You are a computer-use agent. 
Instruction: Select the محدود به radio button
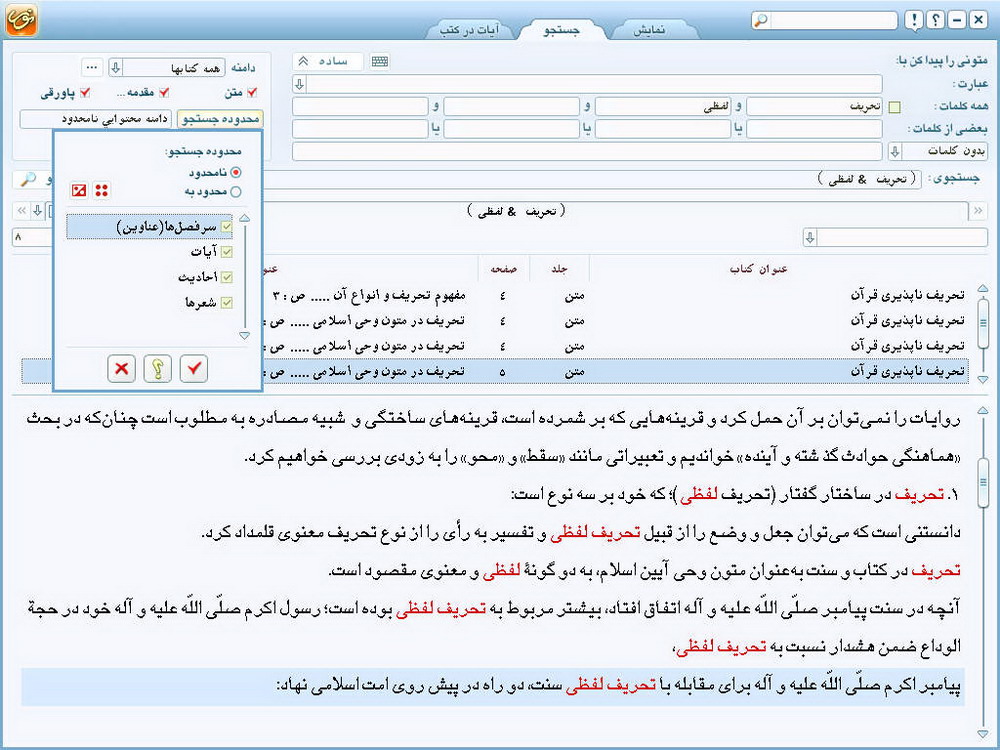click(x=236, y=191)
